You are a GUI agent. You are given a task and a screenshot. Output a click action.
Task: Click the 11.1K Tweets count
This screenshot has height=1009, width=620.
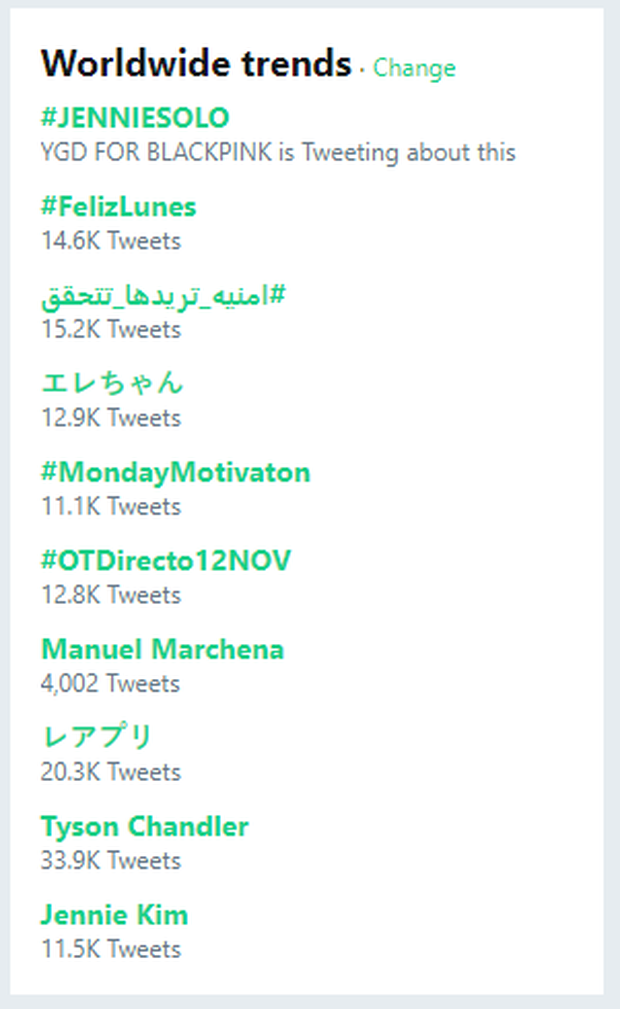(x=111, y=506)
